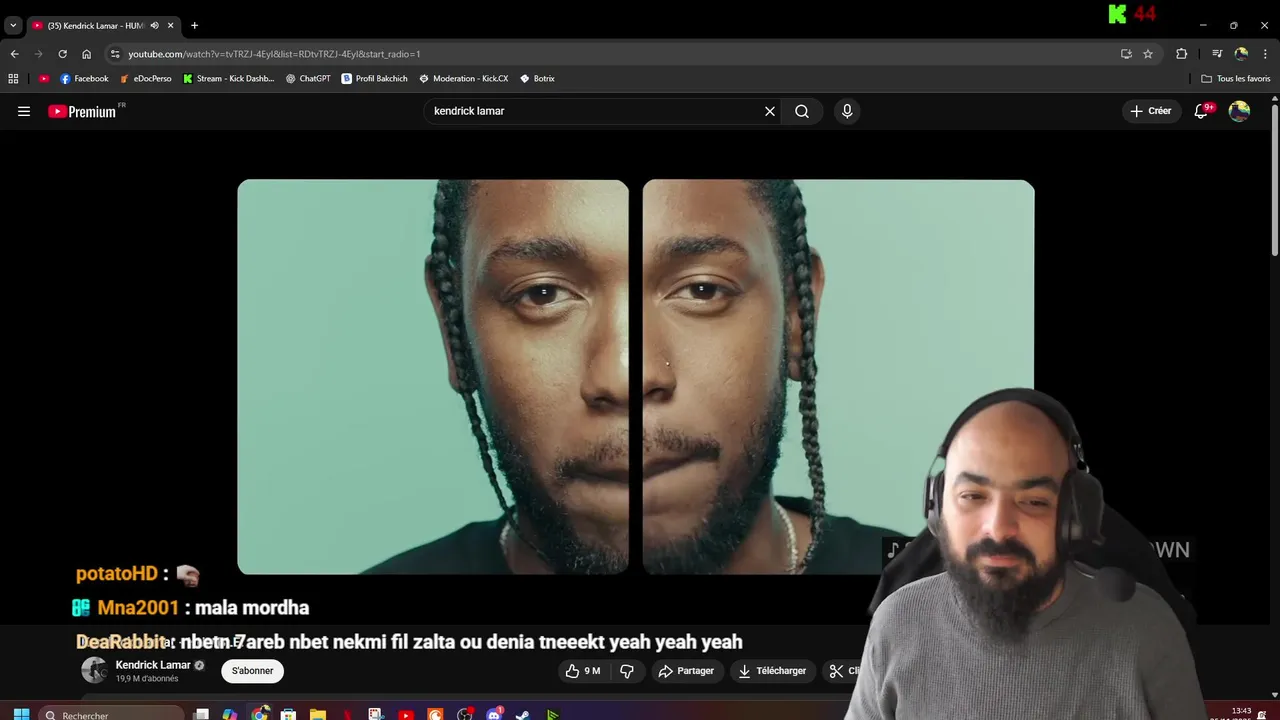Open the ChatGPT bookmark
Image resolution: width=1280 pixels, height=720 pixels.
pos(308,78)
